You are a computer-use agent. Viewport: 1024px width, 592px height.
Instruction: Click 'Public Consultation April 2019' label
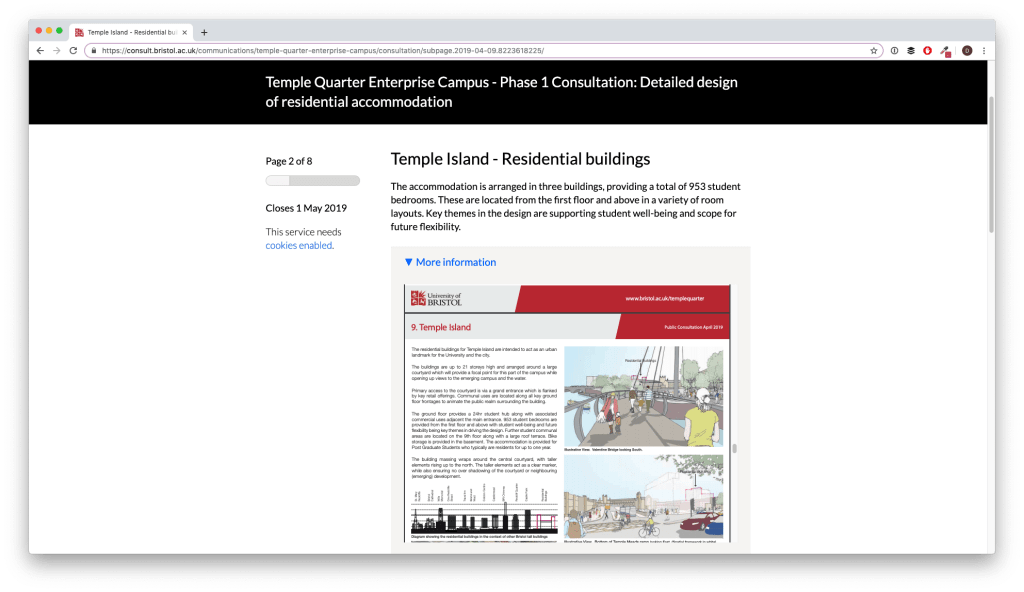(x=694, y=327)
